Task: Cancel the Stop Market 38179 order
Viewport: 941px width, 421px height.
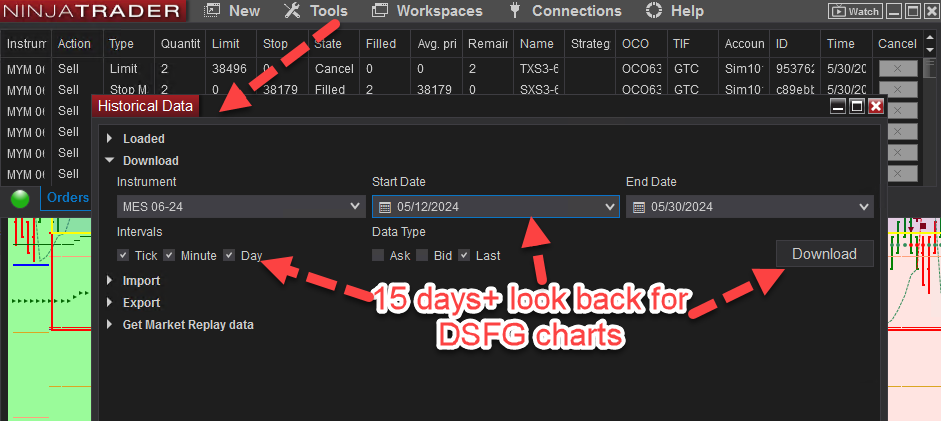Action: click(898, 90)
